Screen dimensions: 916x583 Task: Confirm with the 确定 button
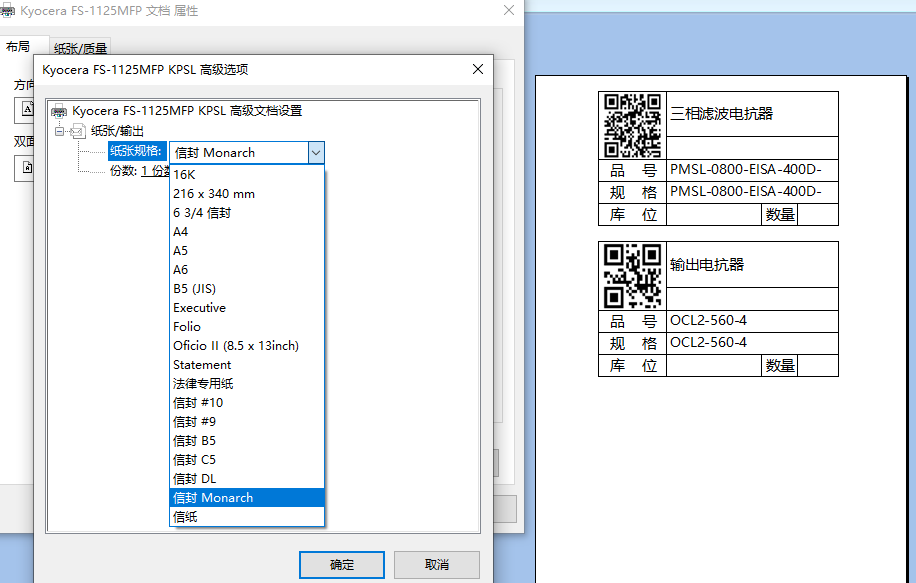(342, 565)
